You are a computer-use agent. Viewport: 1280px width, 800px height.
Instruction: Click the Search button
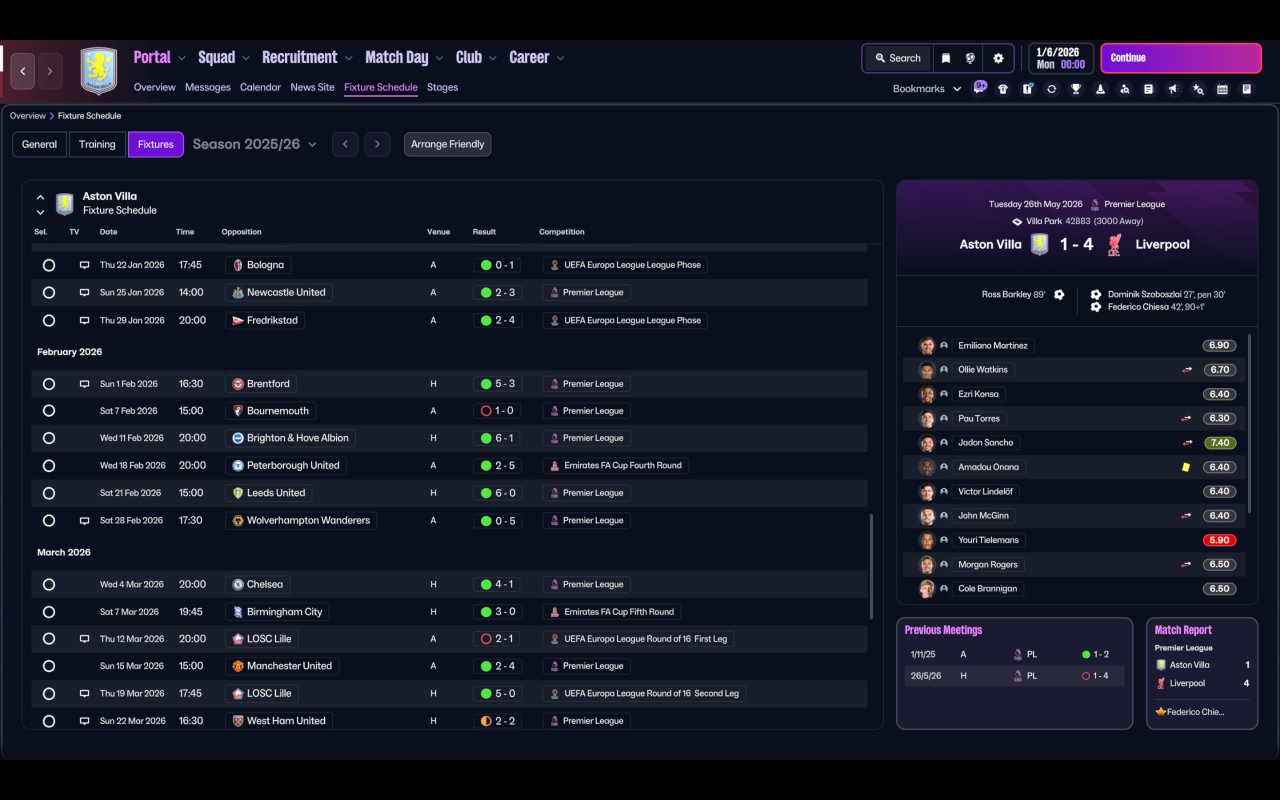pos(897,58)
